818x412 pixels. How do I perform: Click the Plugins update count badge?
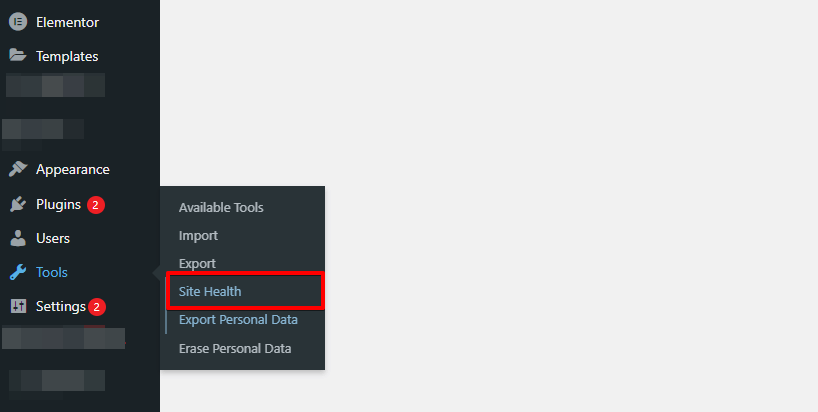coord(95,205)
